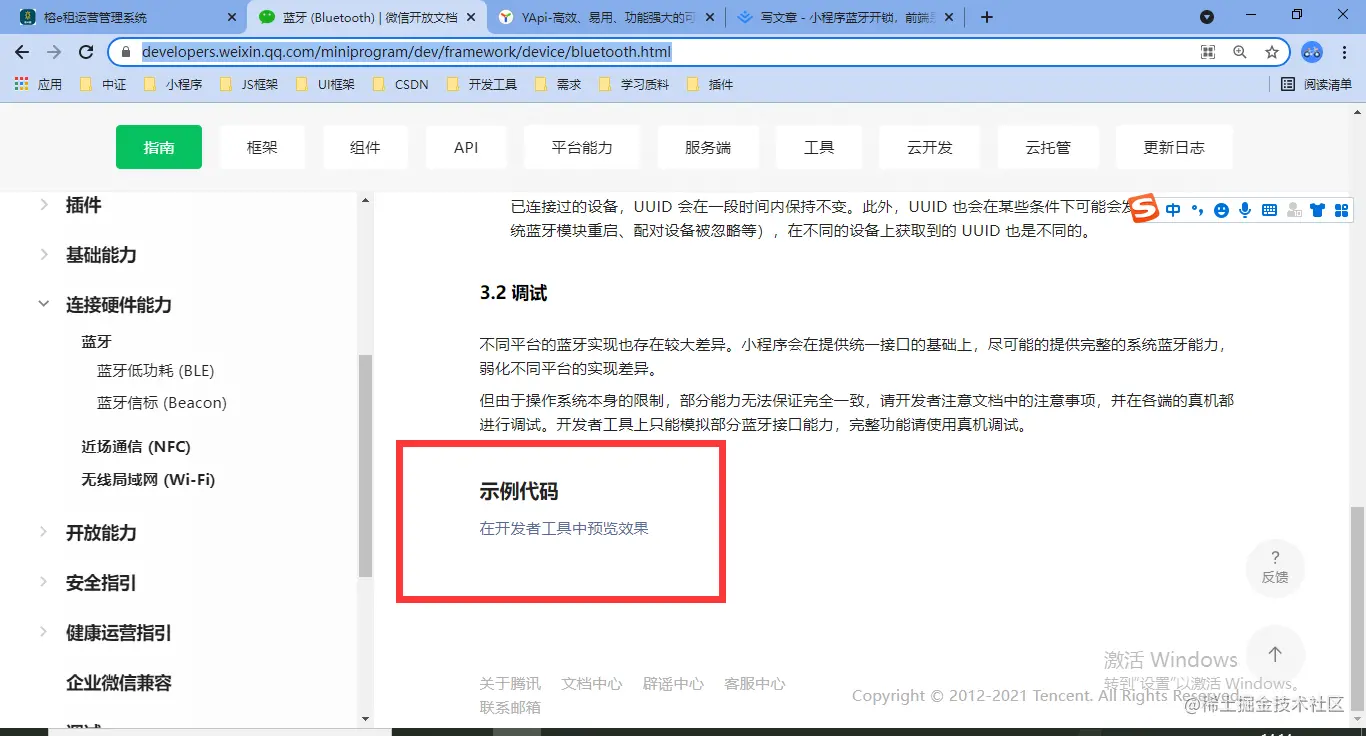Go forward with the browser arrow

click(54, 52)
